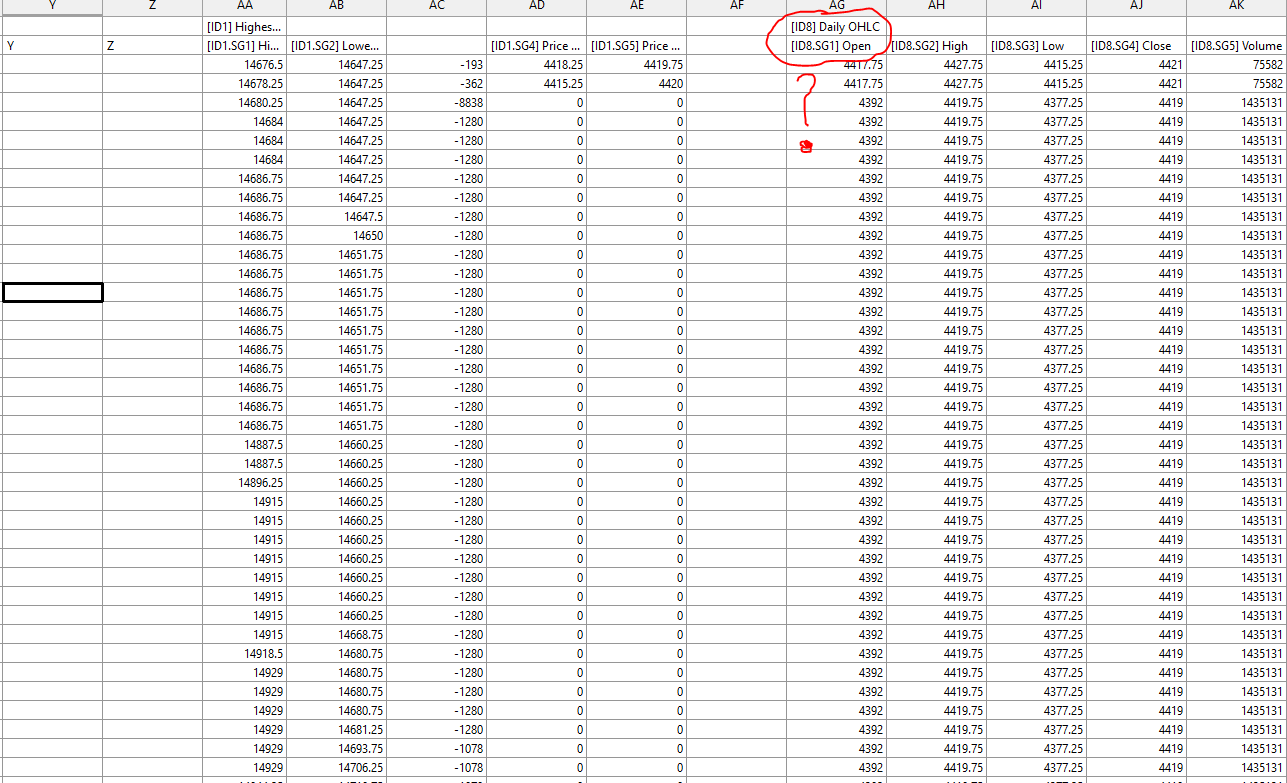Viewport: 1287px width, 783px height.
Task: Select the AH column header
Action: tap(936, 7)
